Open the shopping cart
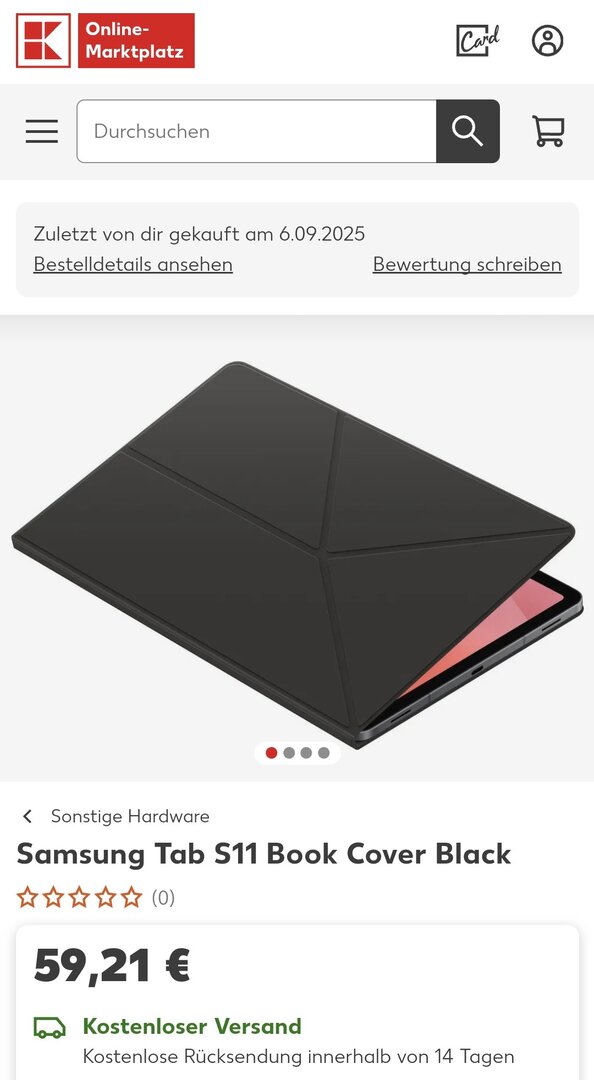594x1080 pixels. click(x=549, y=131)
